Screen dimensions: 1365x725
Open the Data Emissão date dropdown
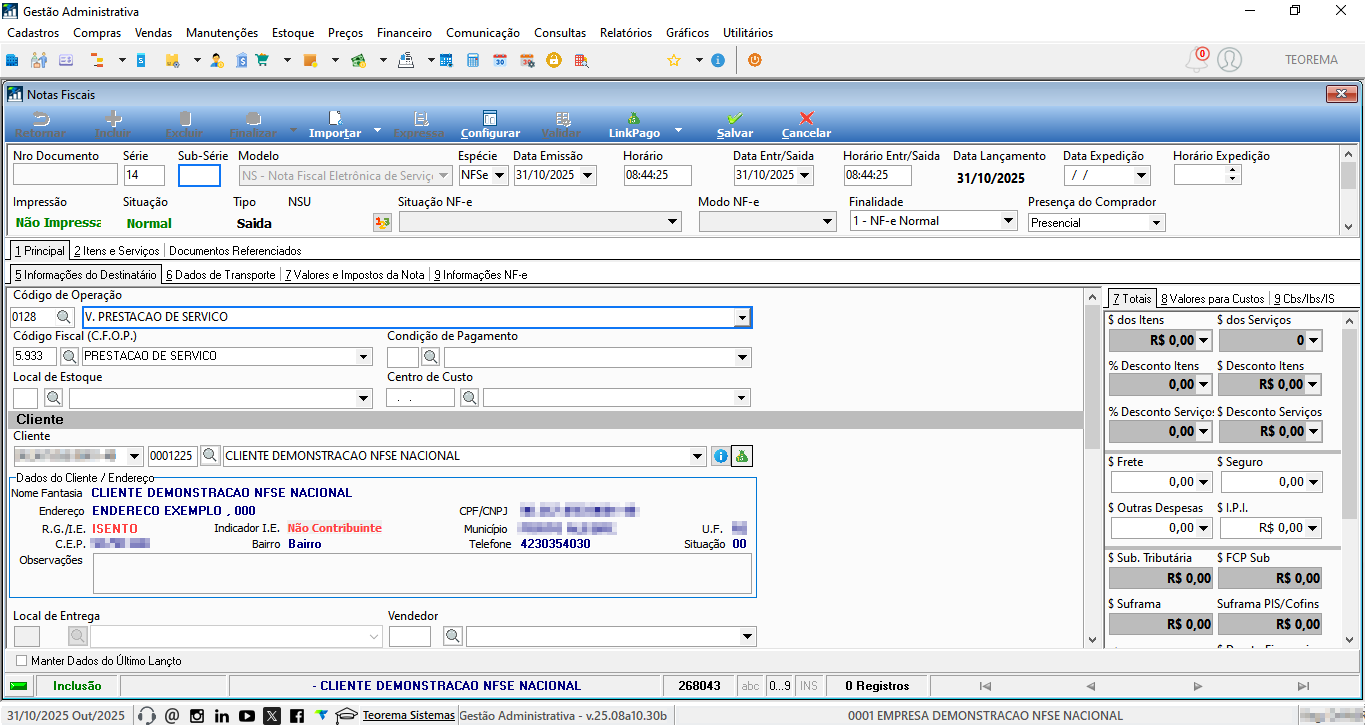(587, 176)
